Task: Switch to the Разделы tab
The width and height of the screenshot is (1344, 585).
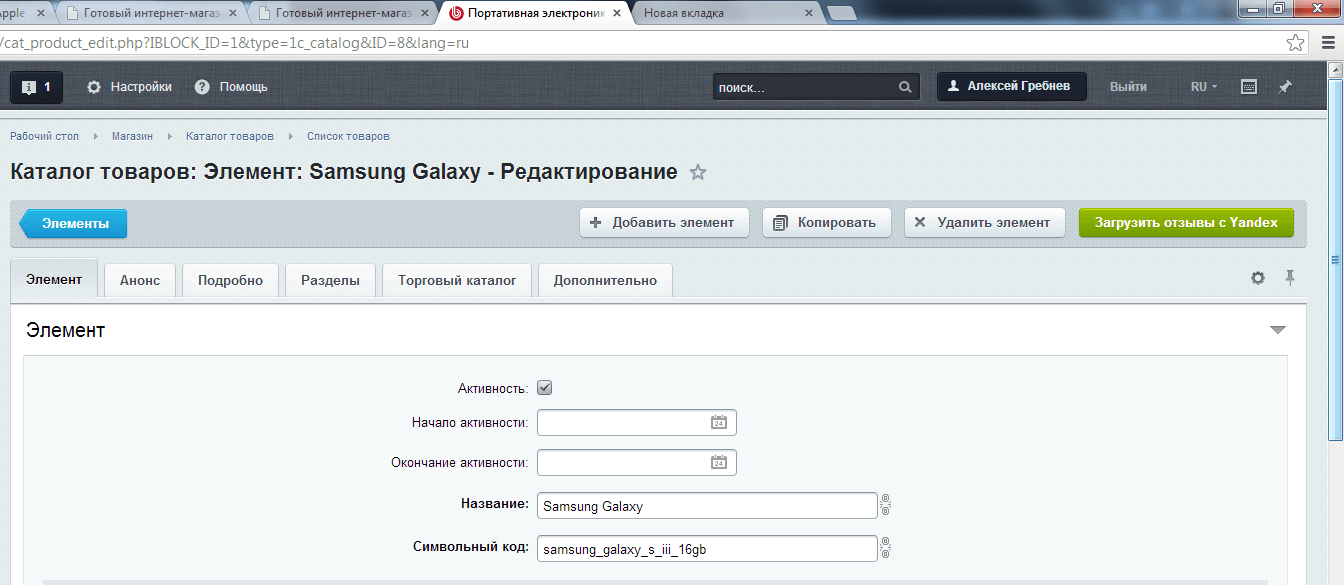Action: tap(330, 280)
